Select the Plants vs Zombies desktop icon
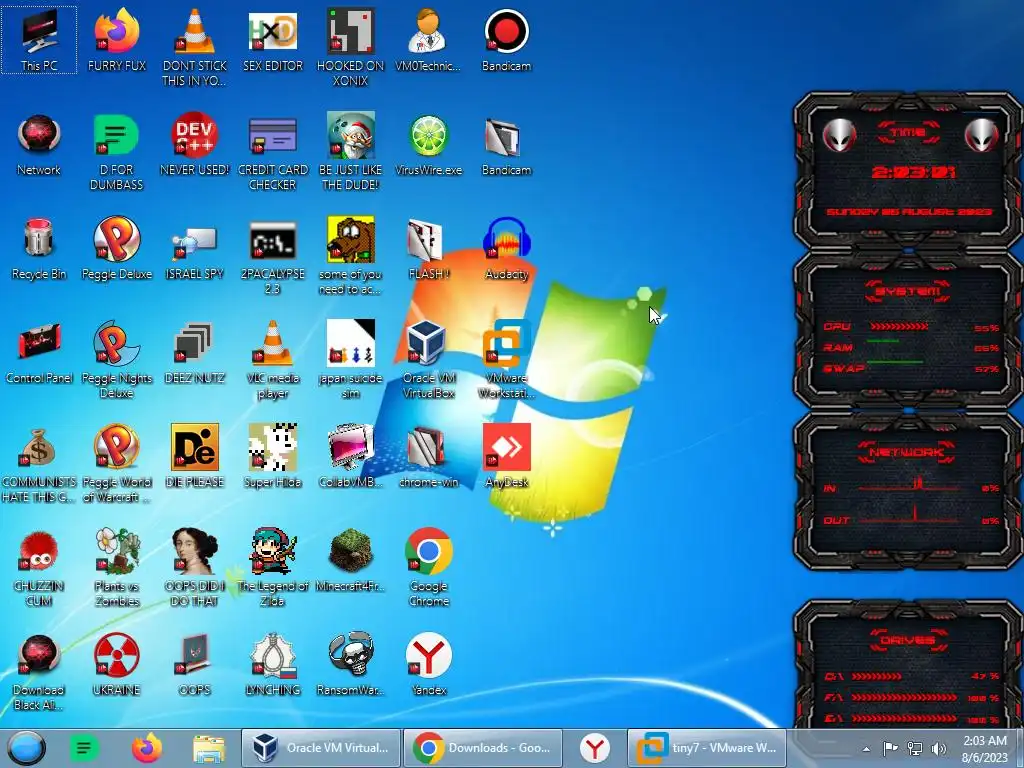The width and height of the screenshot is (1024, 768). 117,567
